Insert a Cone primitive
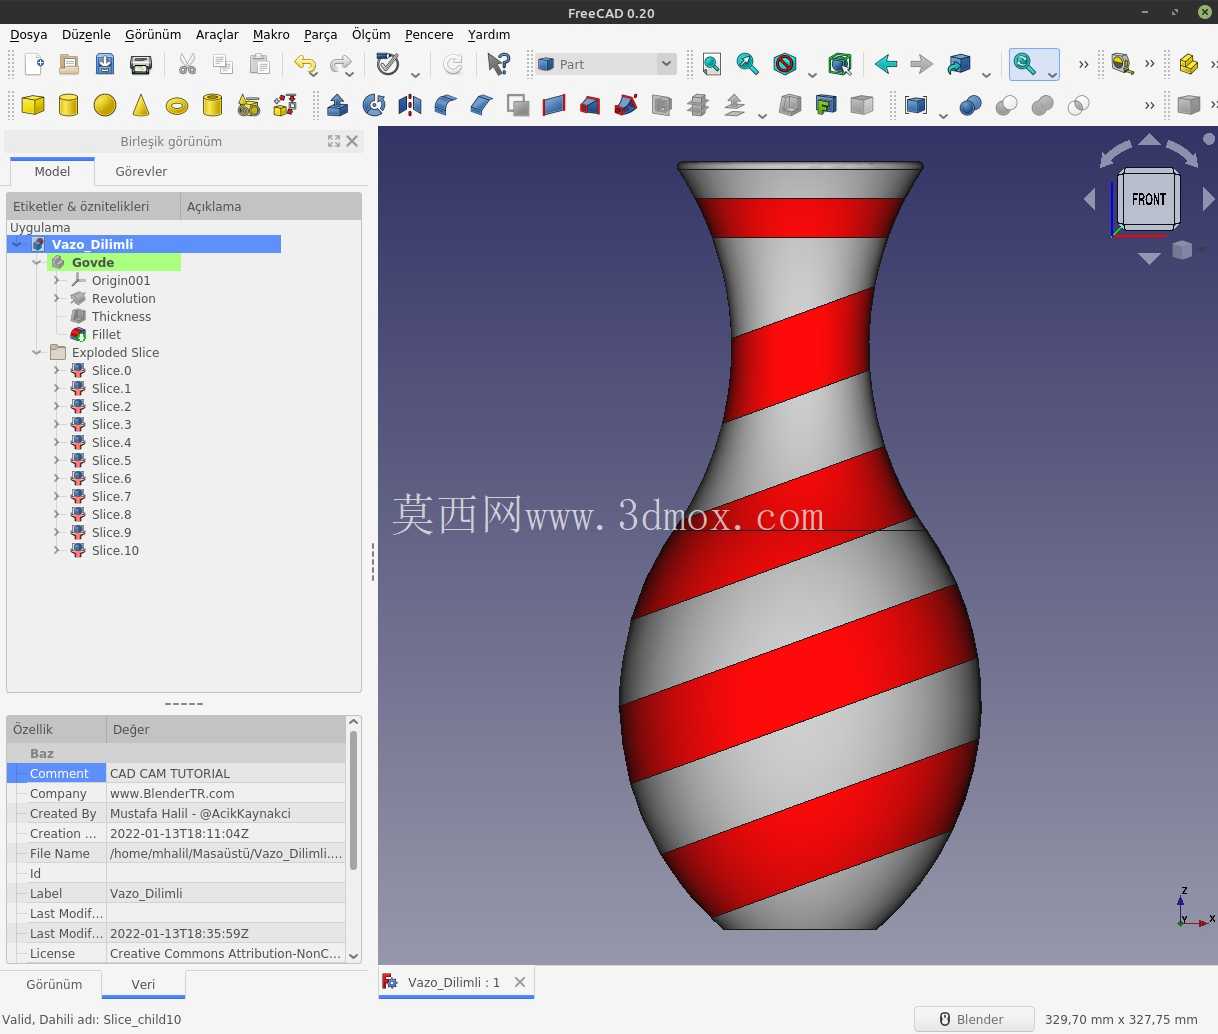The width and height of the screenshot is (1218, 1034). pos(141,105)
